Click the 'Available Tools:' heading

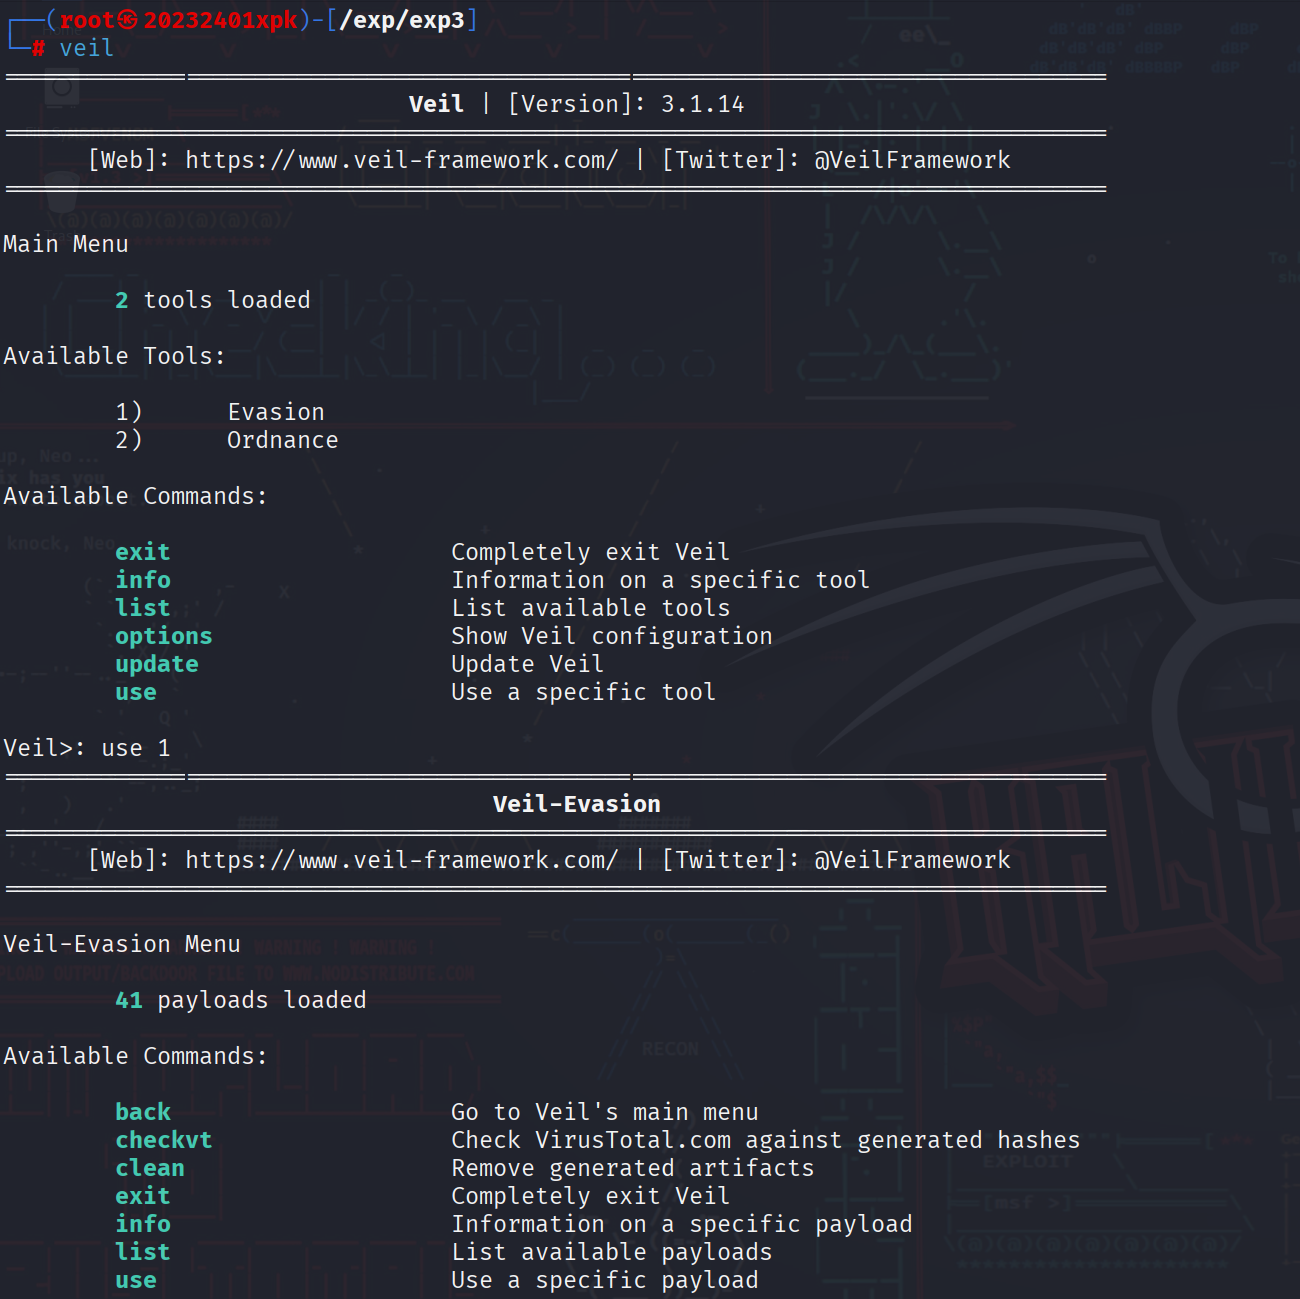pos(114,356)
